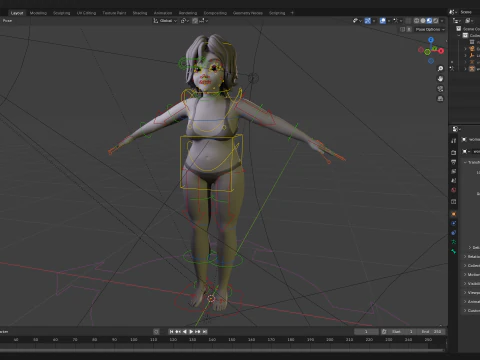
Task: Open the Global transform orientation dropdown
Action: coord(165,21)
